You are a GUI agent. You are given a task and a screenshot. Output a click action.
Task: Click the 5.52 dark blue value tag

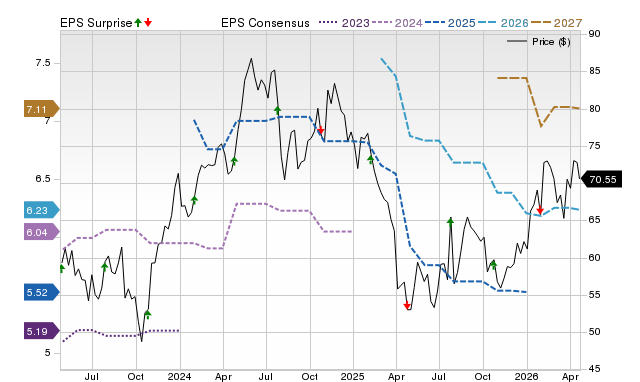(41, 292)
